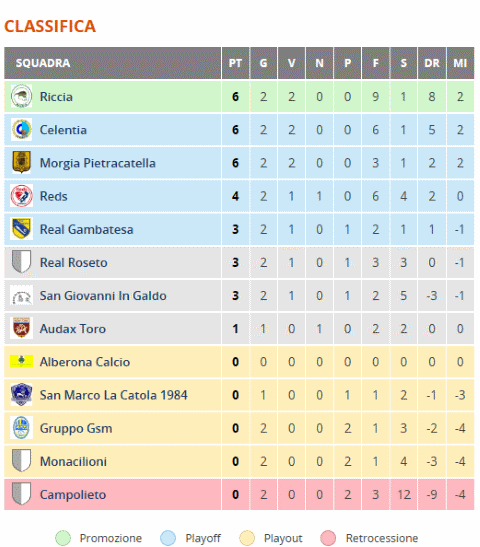The height and width of the screenshot is (547, 480).
Task: Click the Alberona Calcio yellow flag icon
Action: (x=21, y=361)
